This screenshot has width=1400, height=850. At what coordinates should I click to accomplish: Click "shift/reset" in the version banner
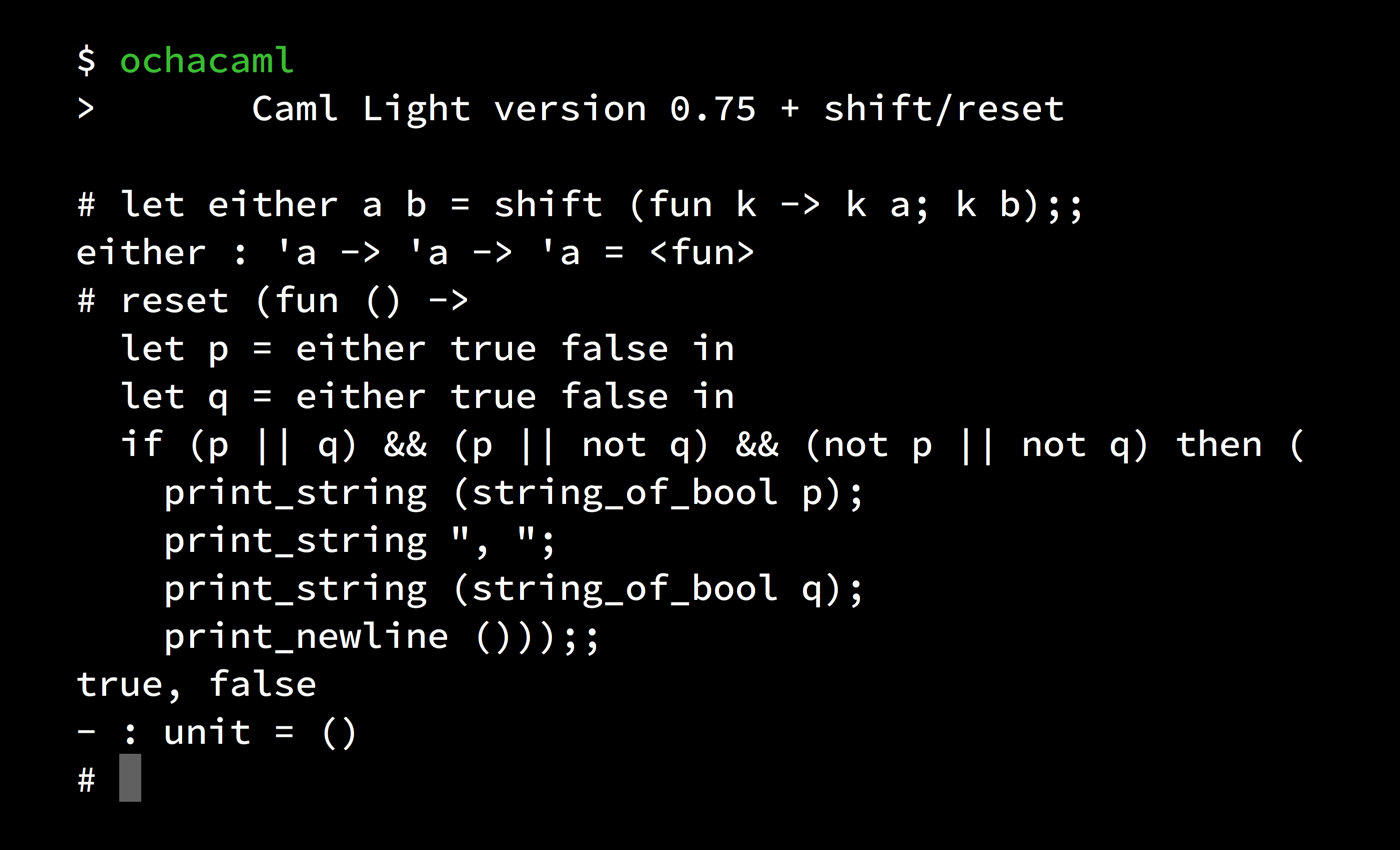point(943,108)
